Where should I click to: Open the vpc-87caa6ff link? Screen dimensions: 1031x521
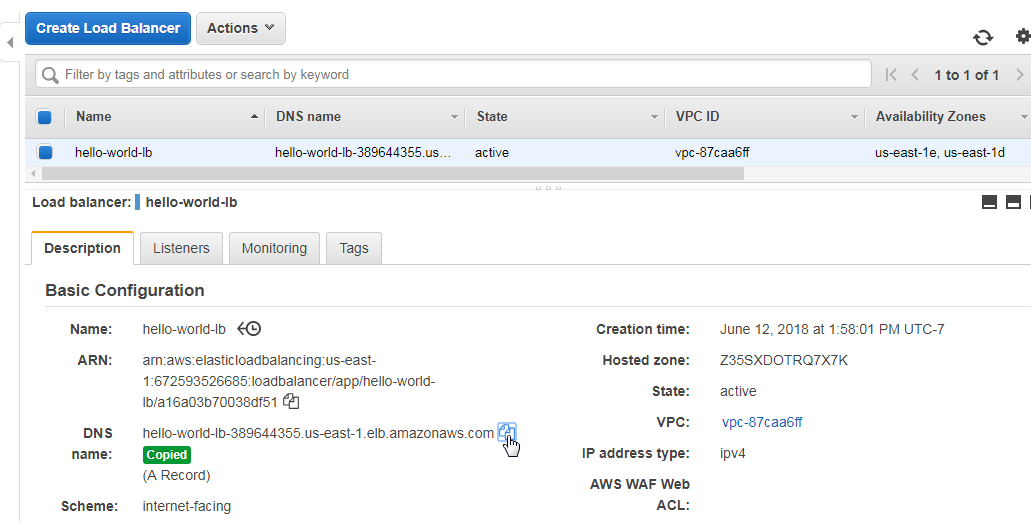coord(761,422)
